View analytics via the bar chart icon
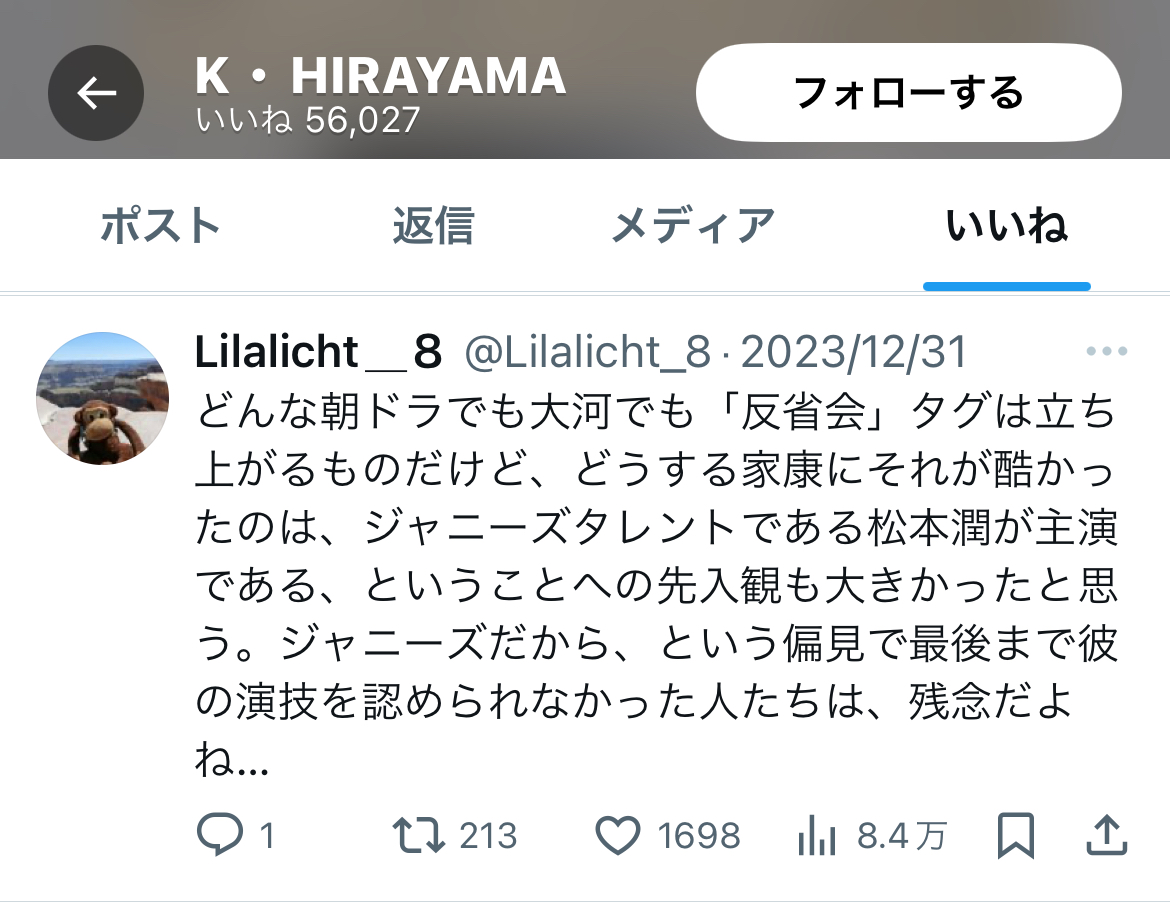The image size is (1170, 903). [816, 835]
